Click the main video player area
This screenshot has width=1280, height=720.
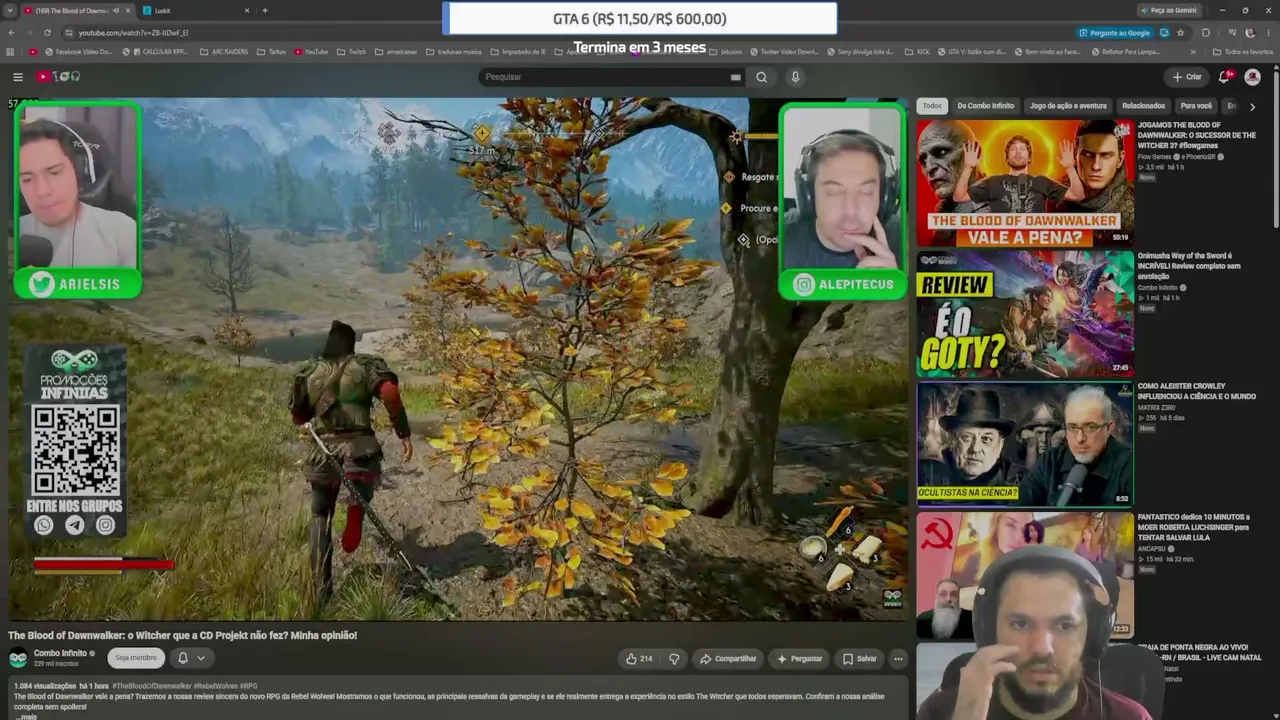(x=458, y=358)
